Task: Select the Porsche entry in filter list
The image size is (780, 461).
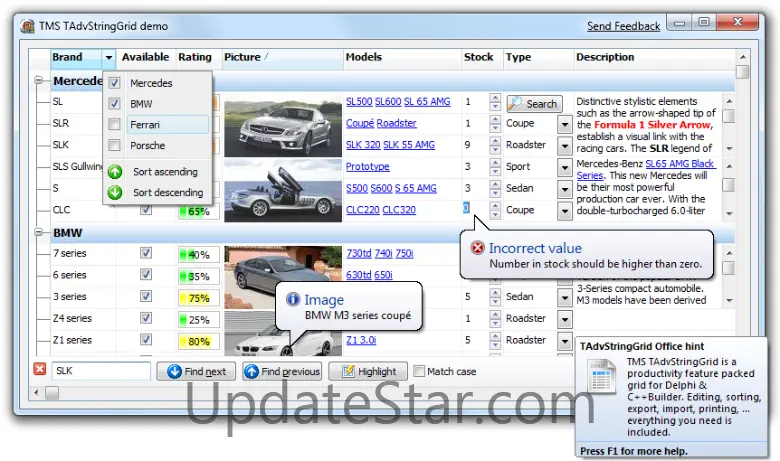Action: point(148,146)
